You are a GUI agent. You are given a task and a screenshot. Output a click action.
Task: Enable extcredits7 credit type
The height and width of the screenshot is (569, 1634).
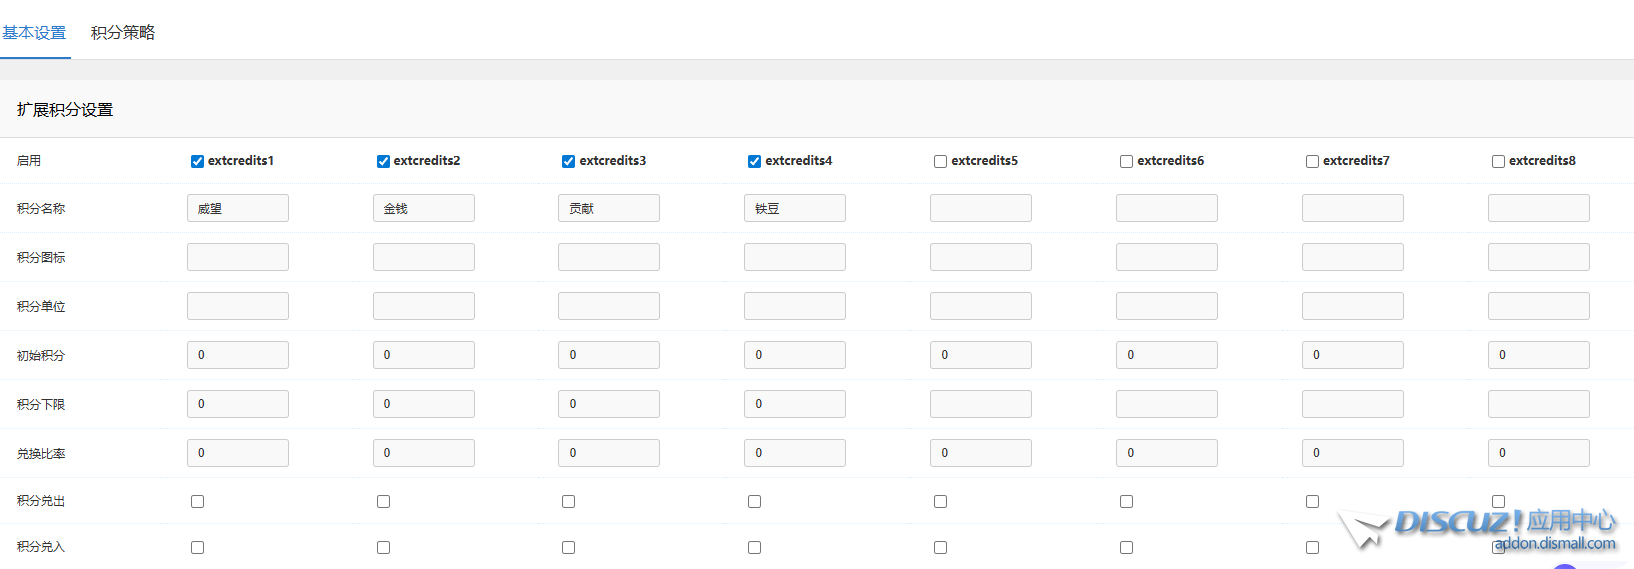1312,161
